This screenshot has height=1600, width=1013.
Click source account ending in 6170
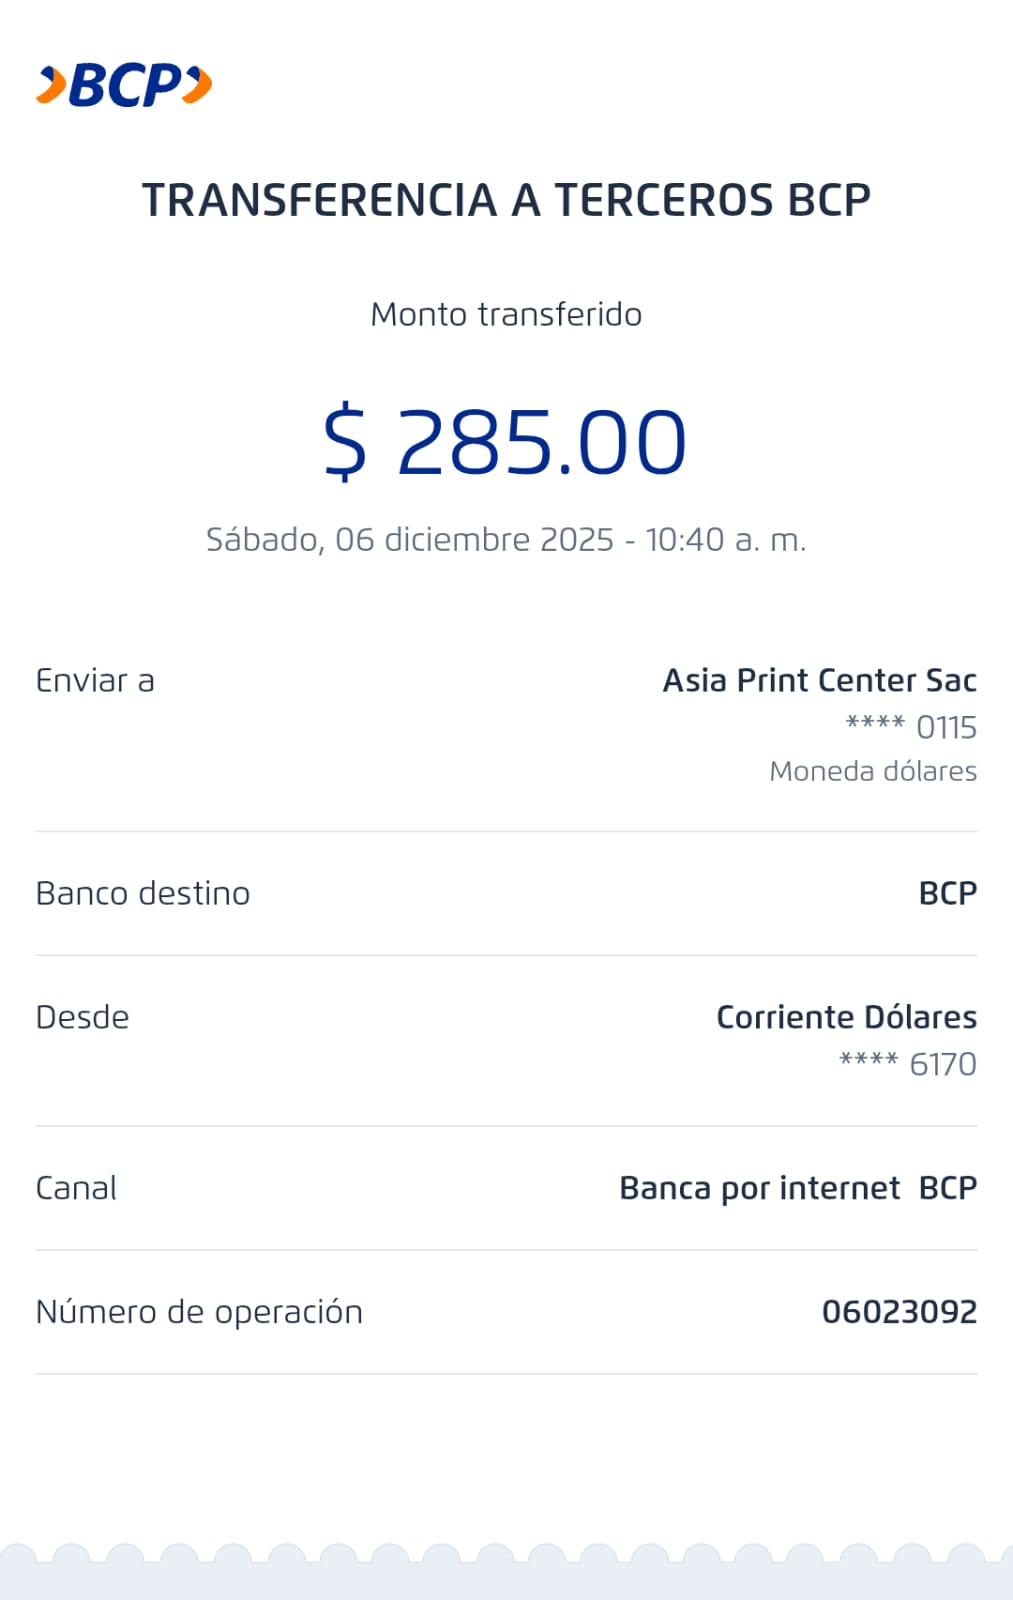908,1064
